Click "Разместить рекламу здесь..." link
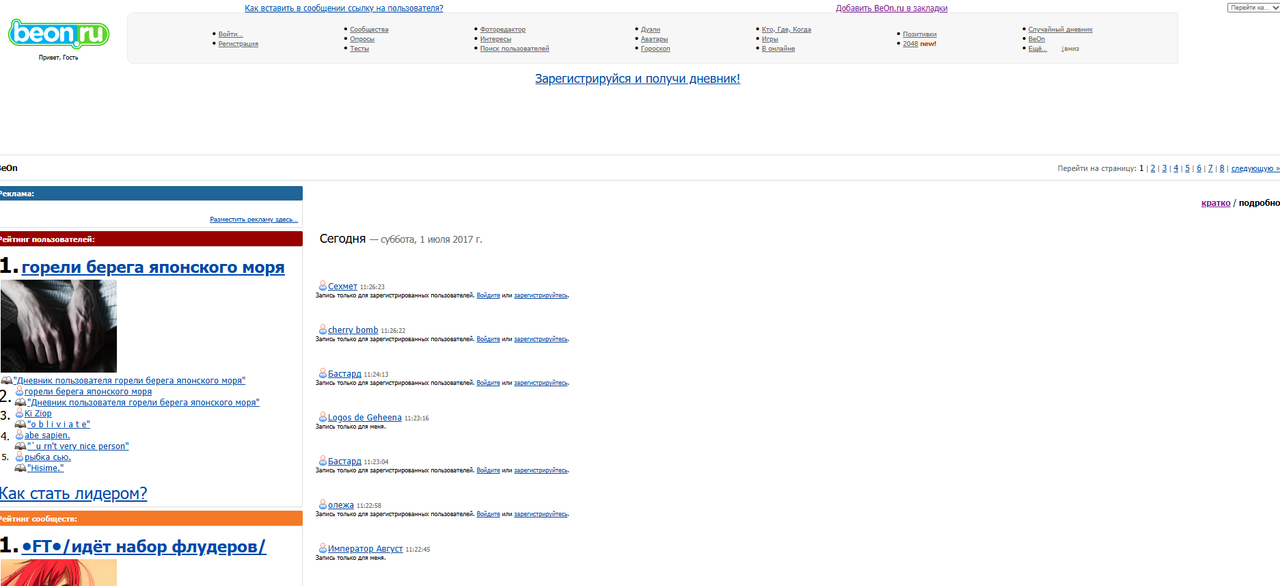This screenshot has width=1280, height=586. (253, 219)
